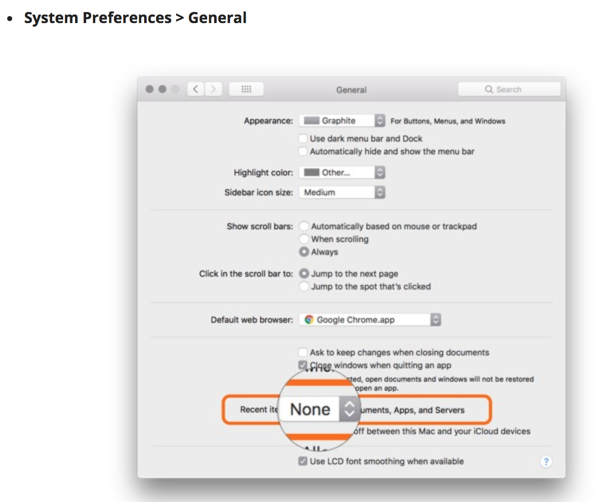
Task: Show all preferences grid icon
Action: [x=246, y=89]
